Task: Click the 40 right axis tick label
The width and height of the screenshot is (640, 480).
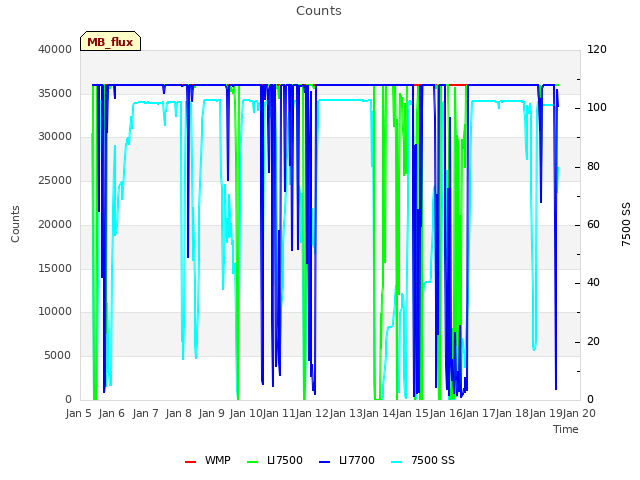Action: pyautogui.click(x=593, y=282)
